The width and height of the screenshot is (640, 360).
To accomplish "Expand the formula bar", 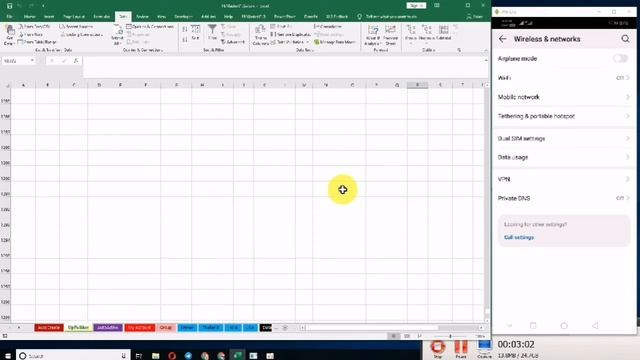I will [x=486, y=60].
